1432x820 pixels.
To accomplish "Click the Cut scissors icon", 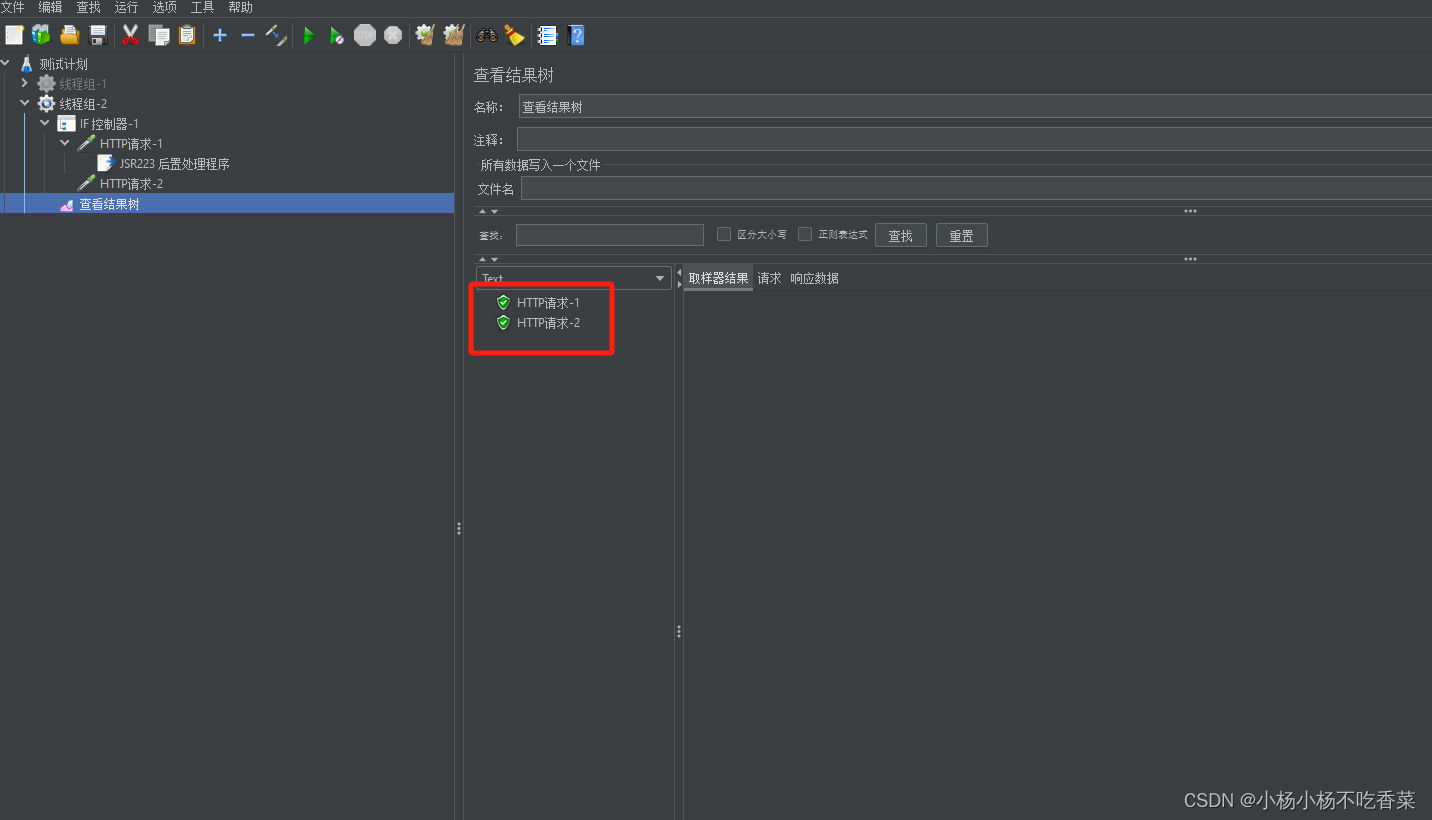I will (x=130, y=35).
